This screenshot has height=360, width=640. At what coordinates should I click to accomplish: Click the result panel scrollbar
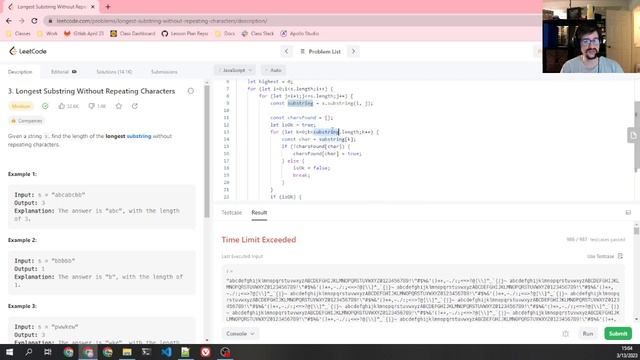click(636, 231)
